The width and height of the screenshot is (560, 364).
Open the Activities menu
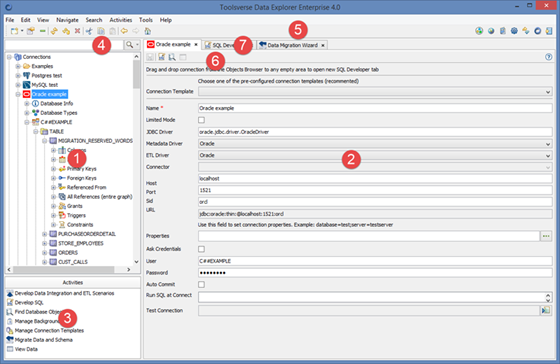(x=120, y=20)
